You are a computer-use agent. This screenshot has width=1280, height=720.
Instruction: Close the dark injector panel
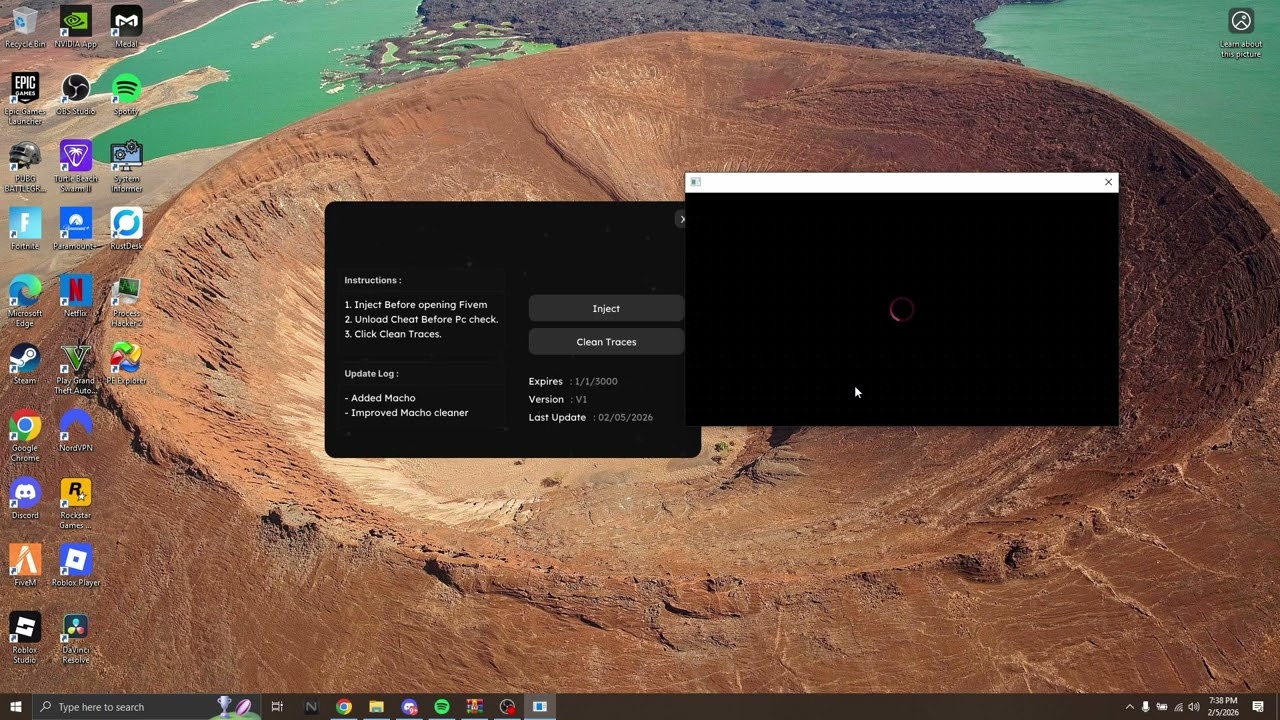click(x=682, y=219)
